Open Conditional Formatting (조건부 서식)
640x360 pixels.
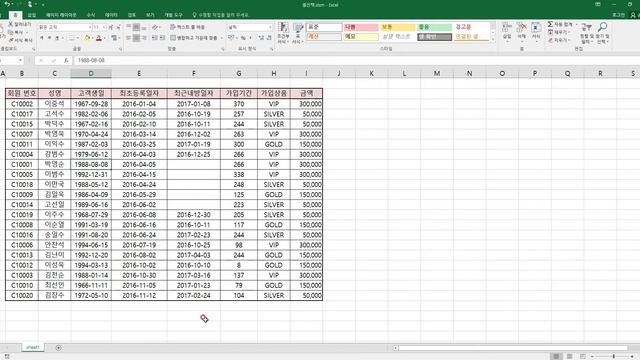283,33
